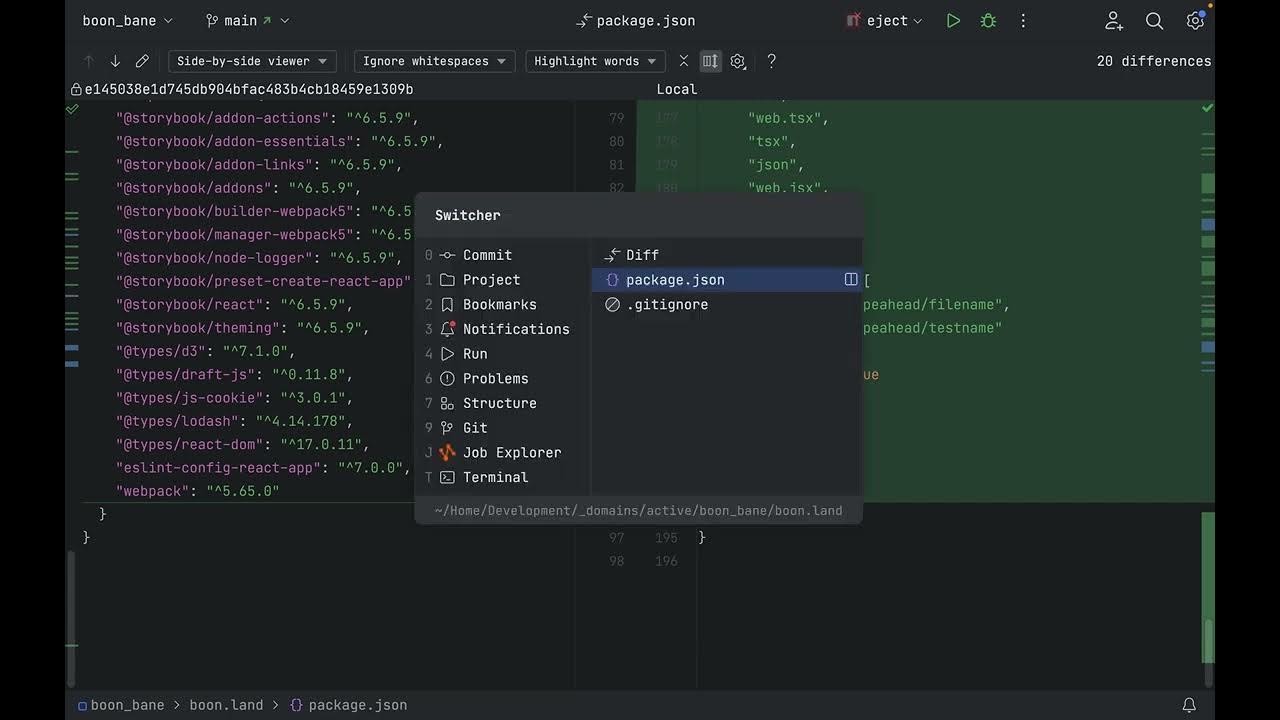Open diff viewer settings gear

coord(738,61)
